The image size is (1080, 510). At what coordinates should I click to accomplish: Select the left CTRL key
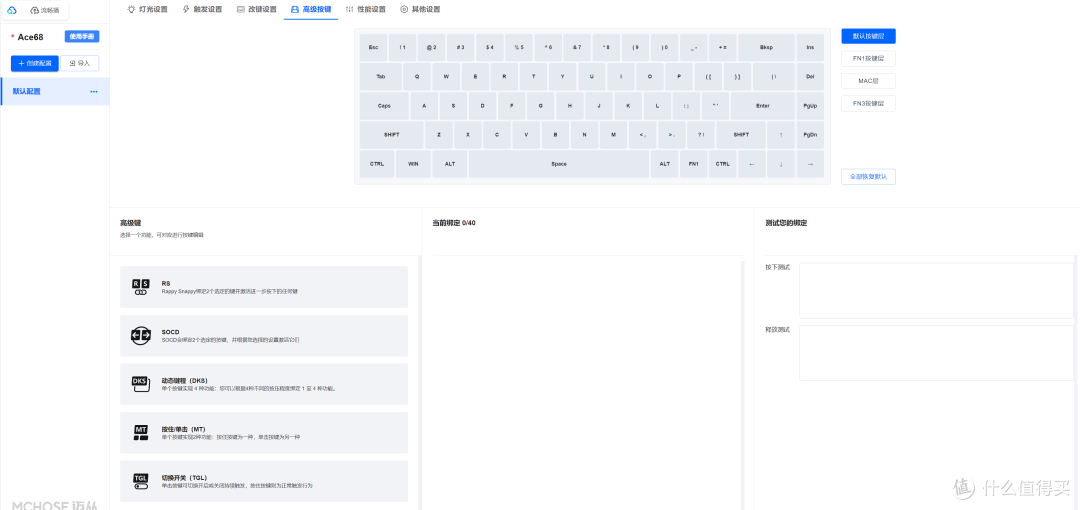[x=377, y=164]
